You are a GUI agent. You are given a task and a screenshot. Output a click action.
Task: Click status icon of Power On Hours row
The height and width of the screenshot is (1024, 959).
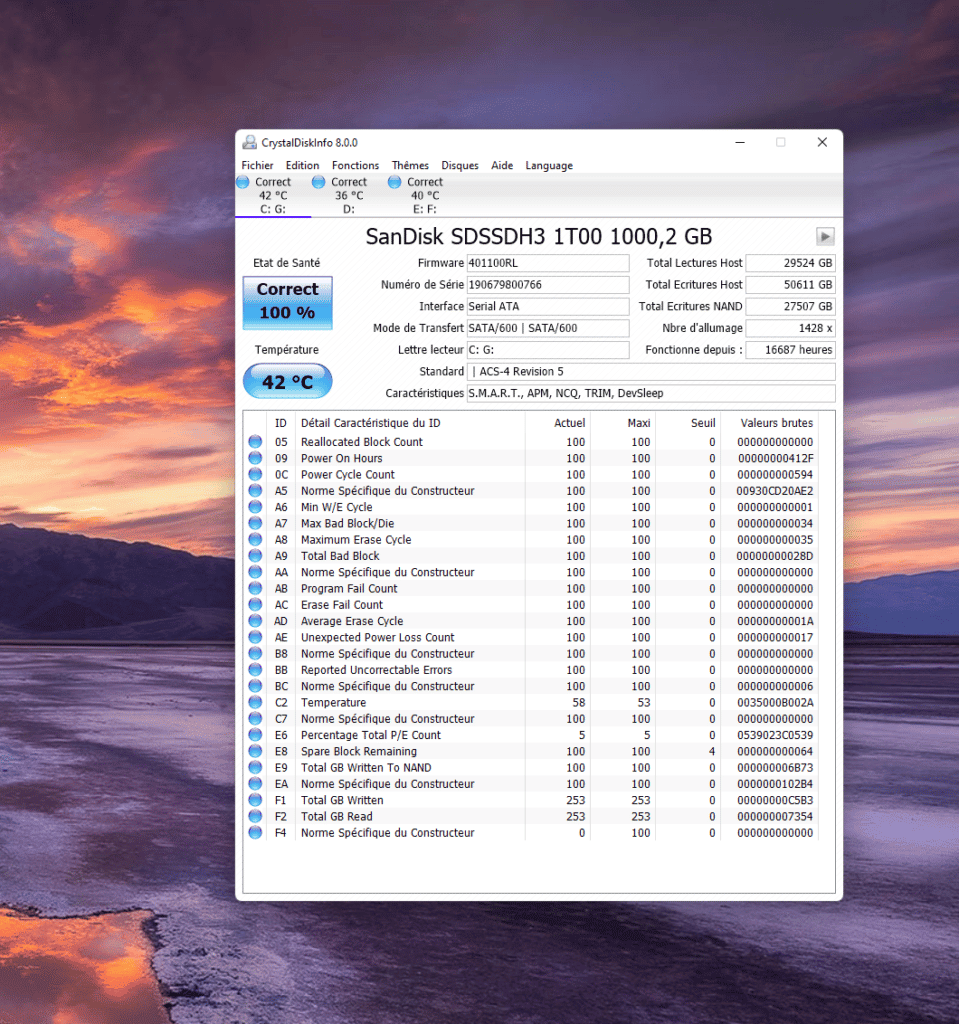click(x=255, y=458)
